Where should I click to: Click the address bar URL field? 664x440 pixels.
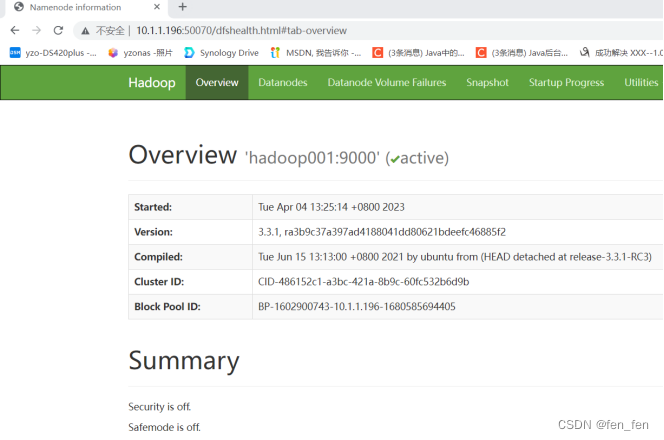(241, 30)
